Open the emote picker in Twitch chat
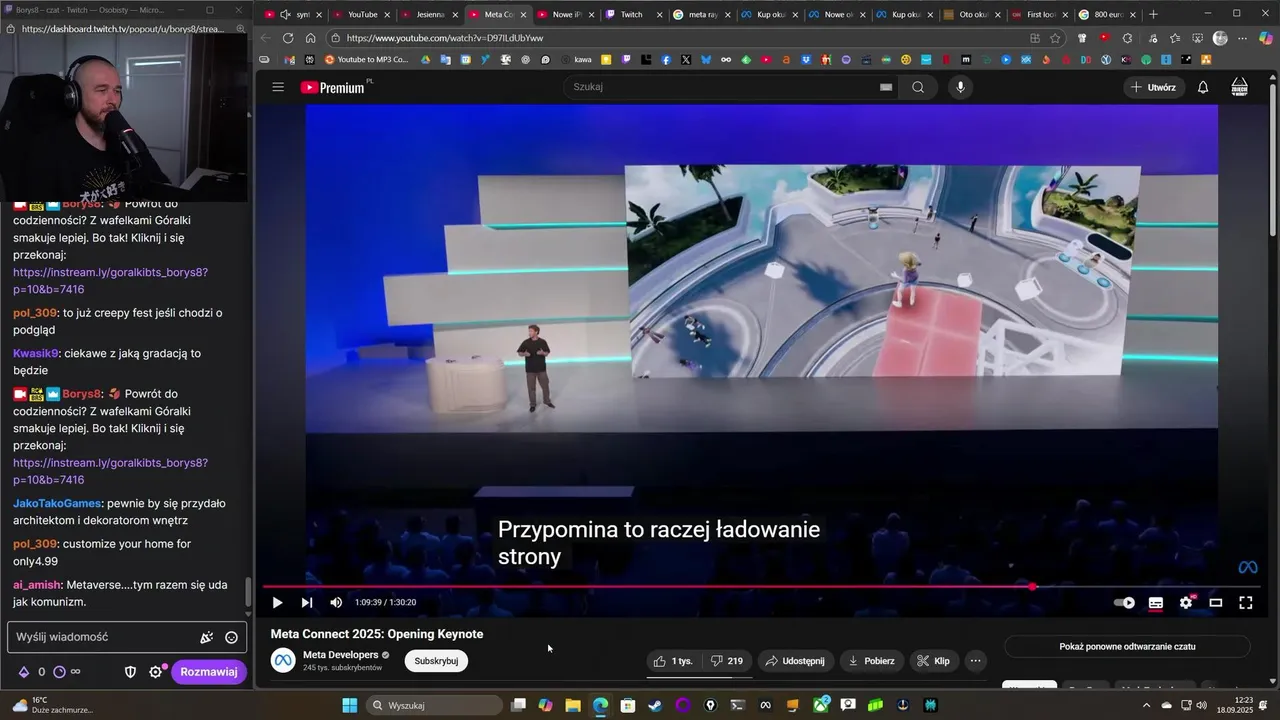This screenshot has width=1280, height=720. pos(231,638)
